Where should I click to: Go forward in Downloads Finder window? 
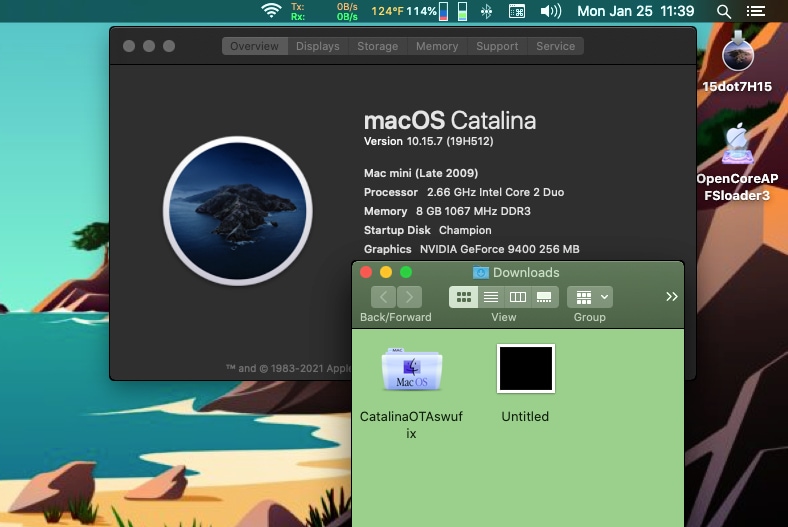coord(409,297)
